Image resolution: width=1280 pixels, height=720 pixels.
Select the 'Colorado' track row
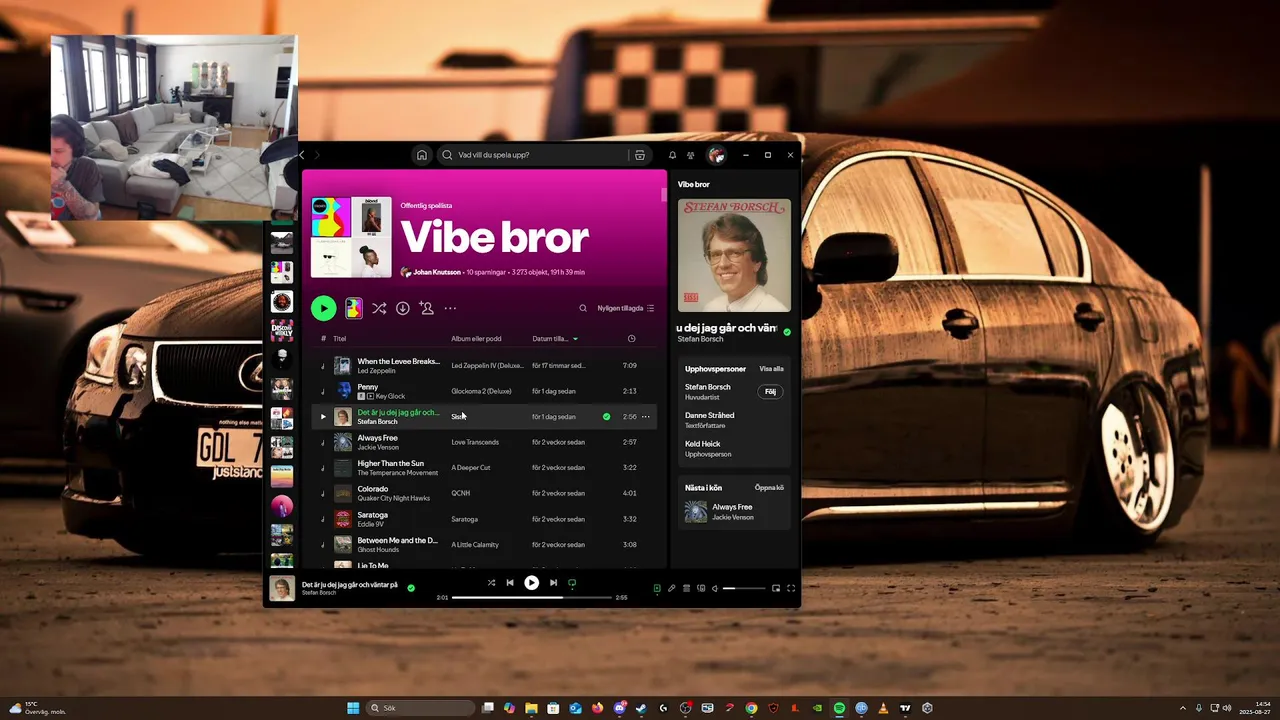(x=484, y=493)
